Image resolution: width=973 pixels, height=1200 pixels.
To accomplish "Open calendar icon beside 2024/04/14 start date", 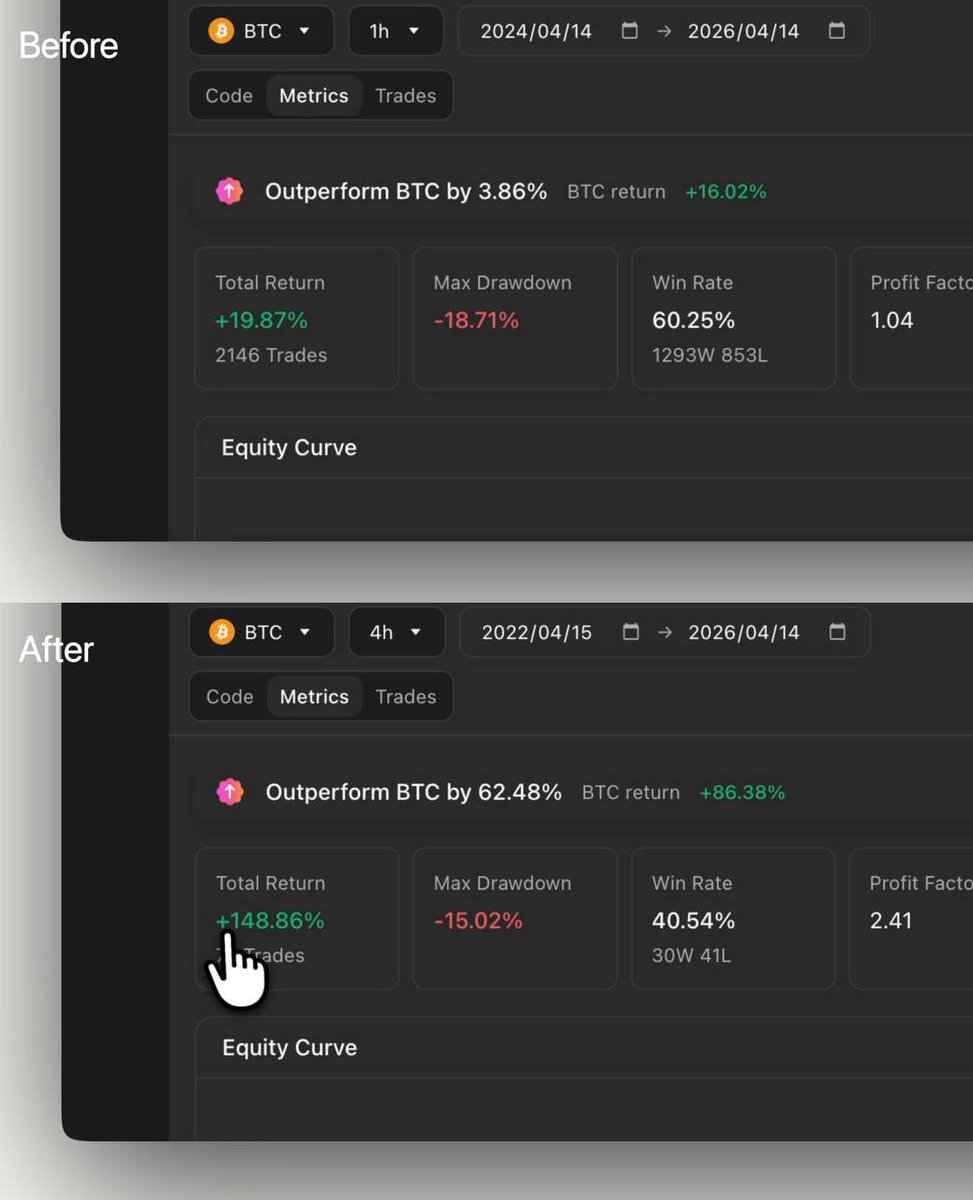I will (629, 31).
